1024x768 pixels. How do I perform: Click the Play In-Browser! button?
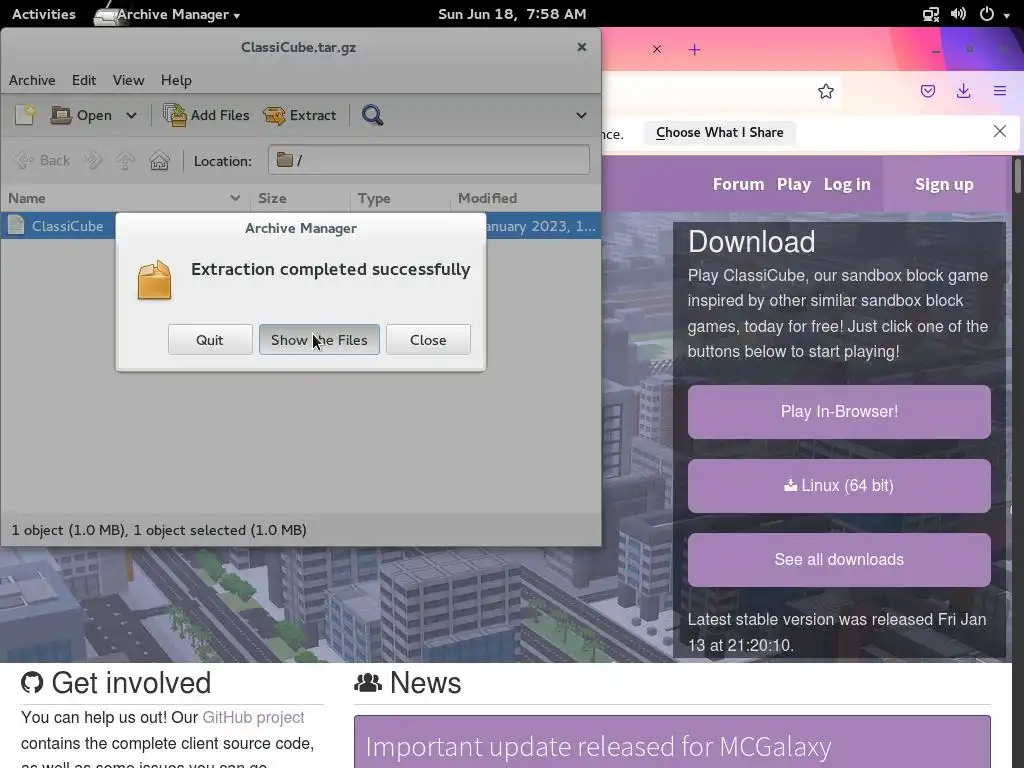[x=839, y=411]
